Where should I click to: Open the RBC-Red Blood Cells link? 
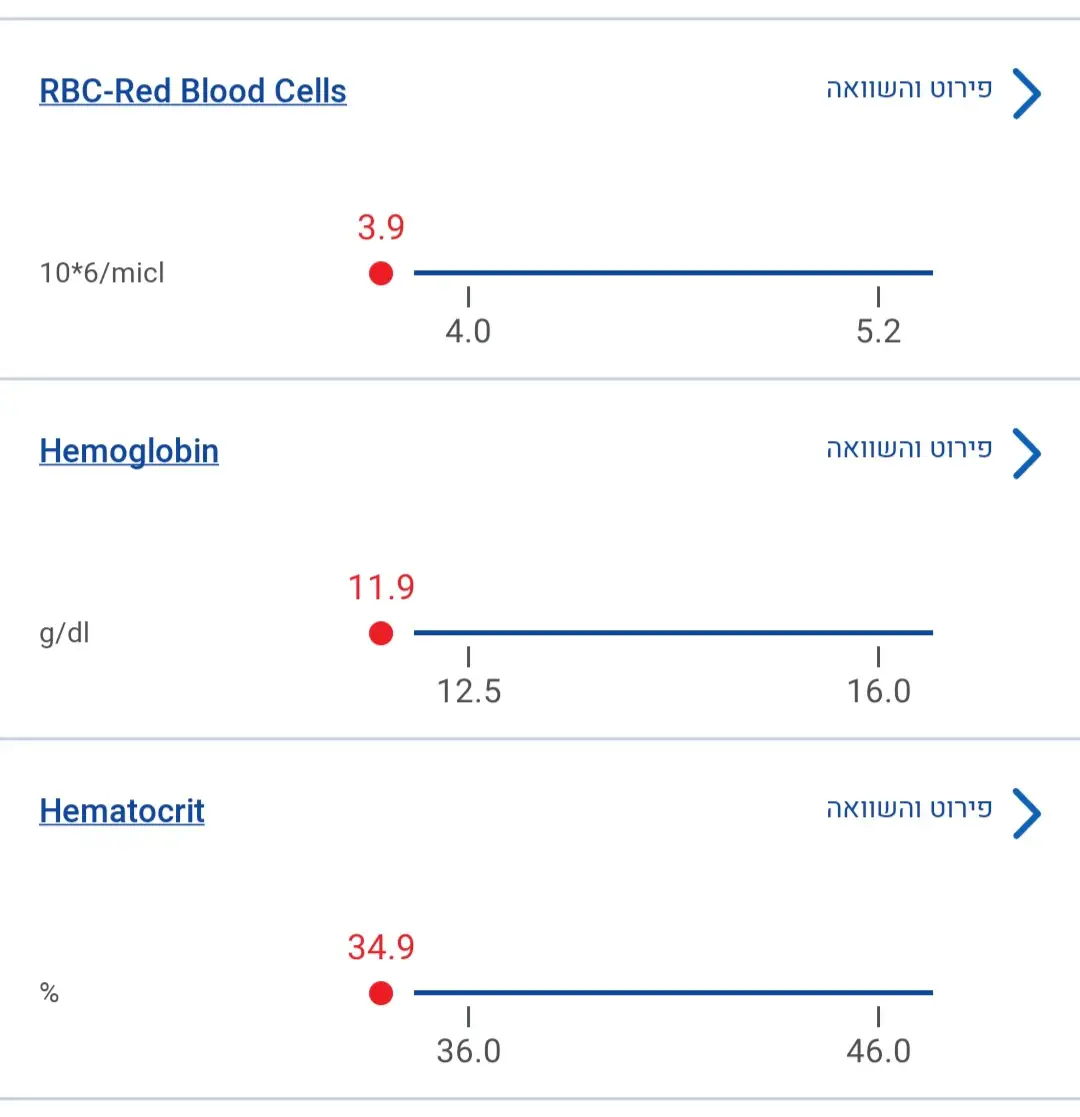click(193, 91)
